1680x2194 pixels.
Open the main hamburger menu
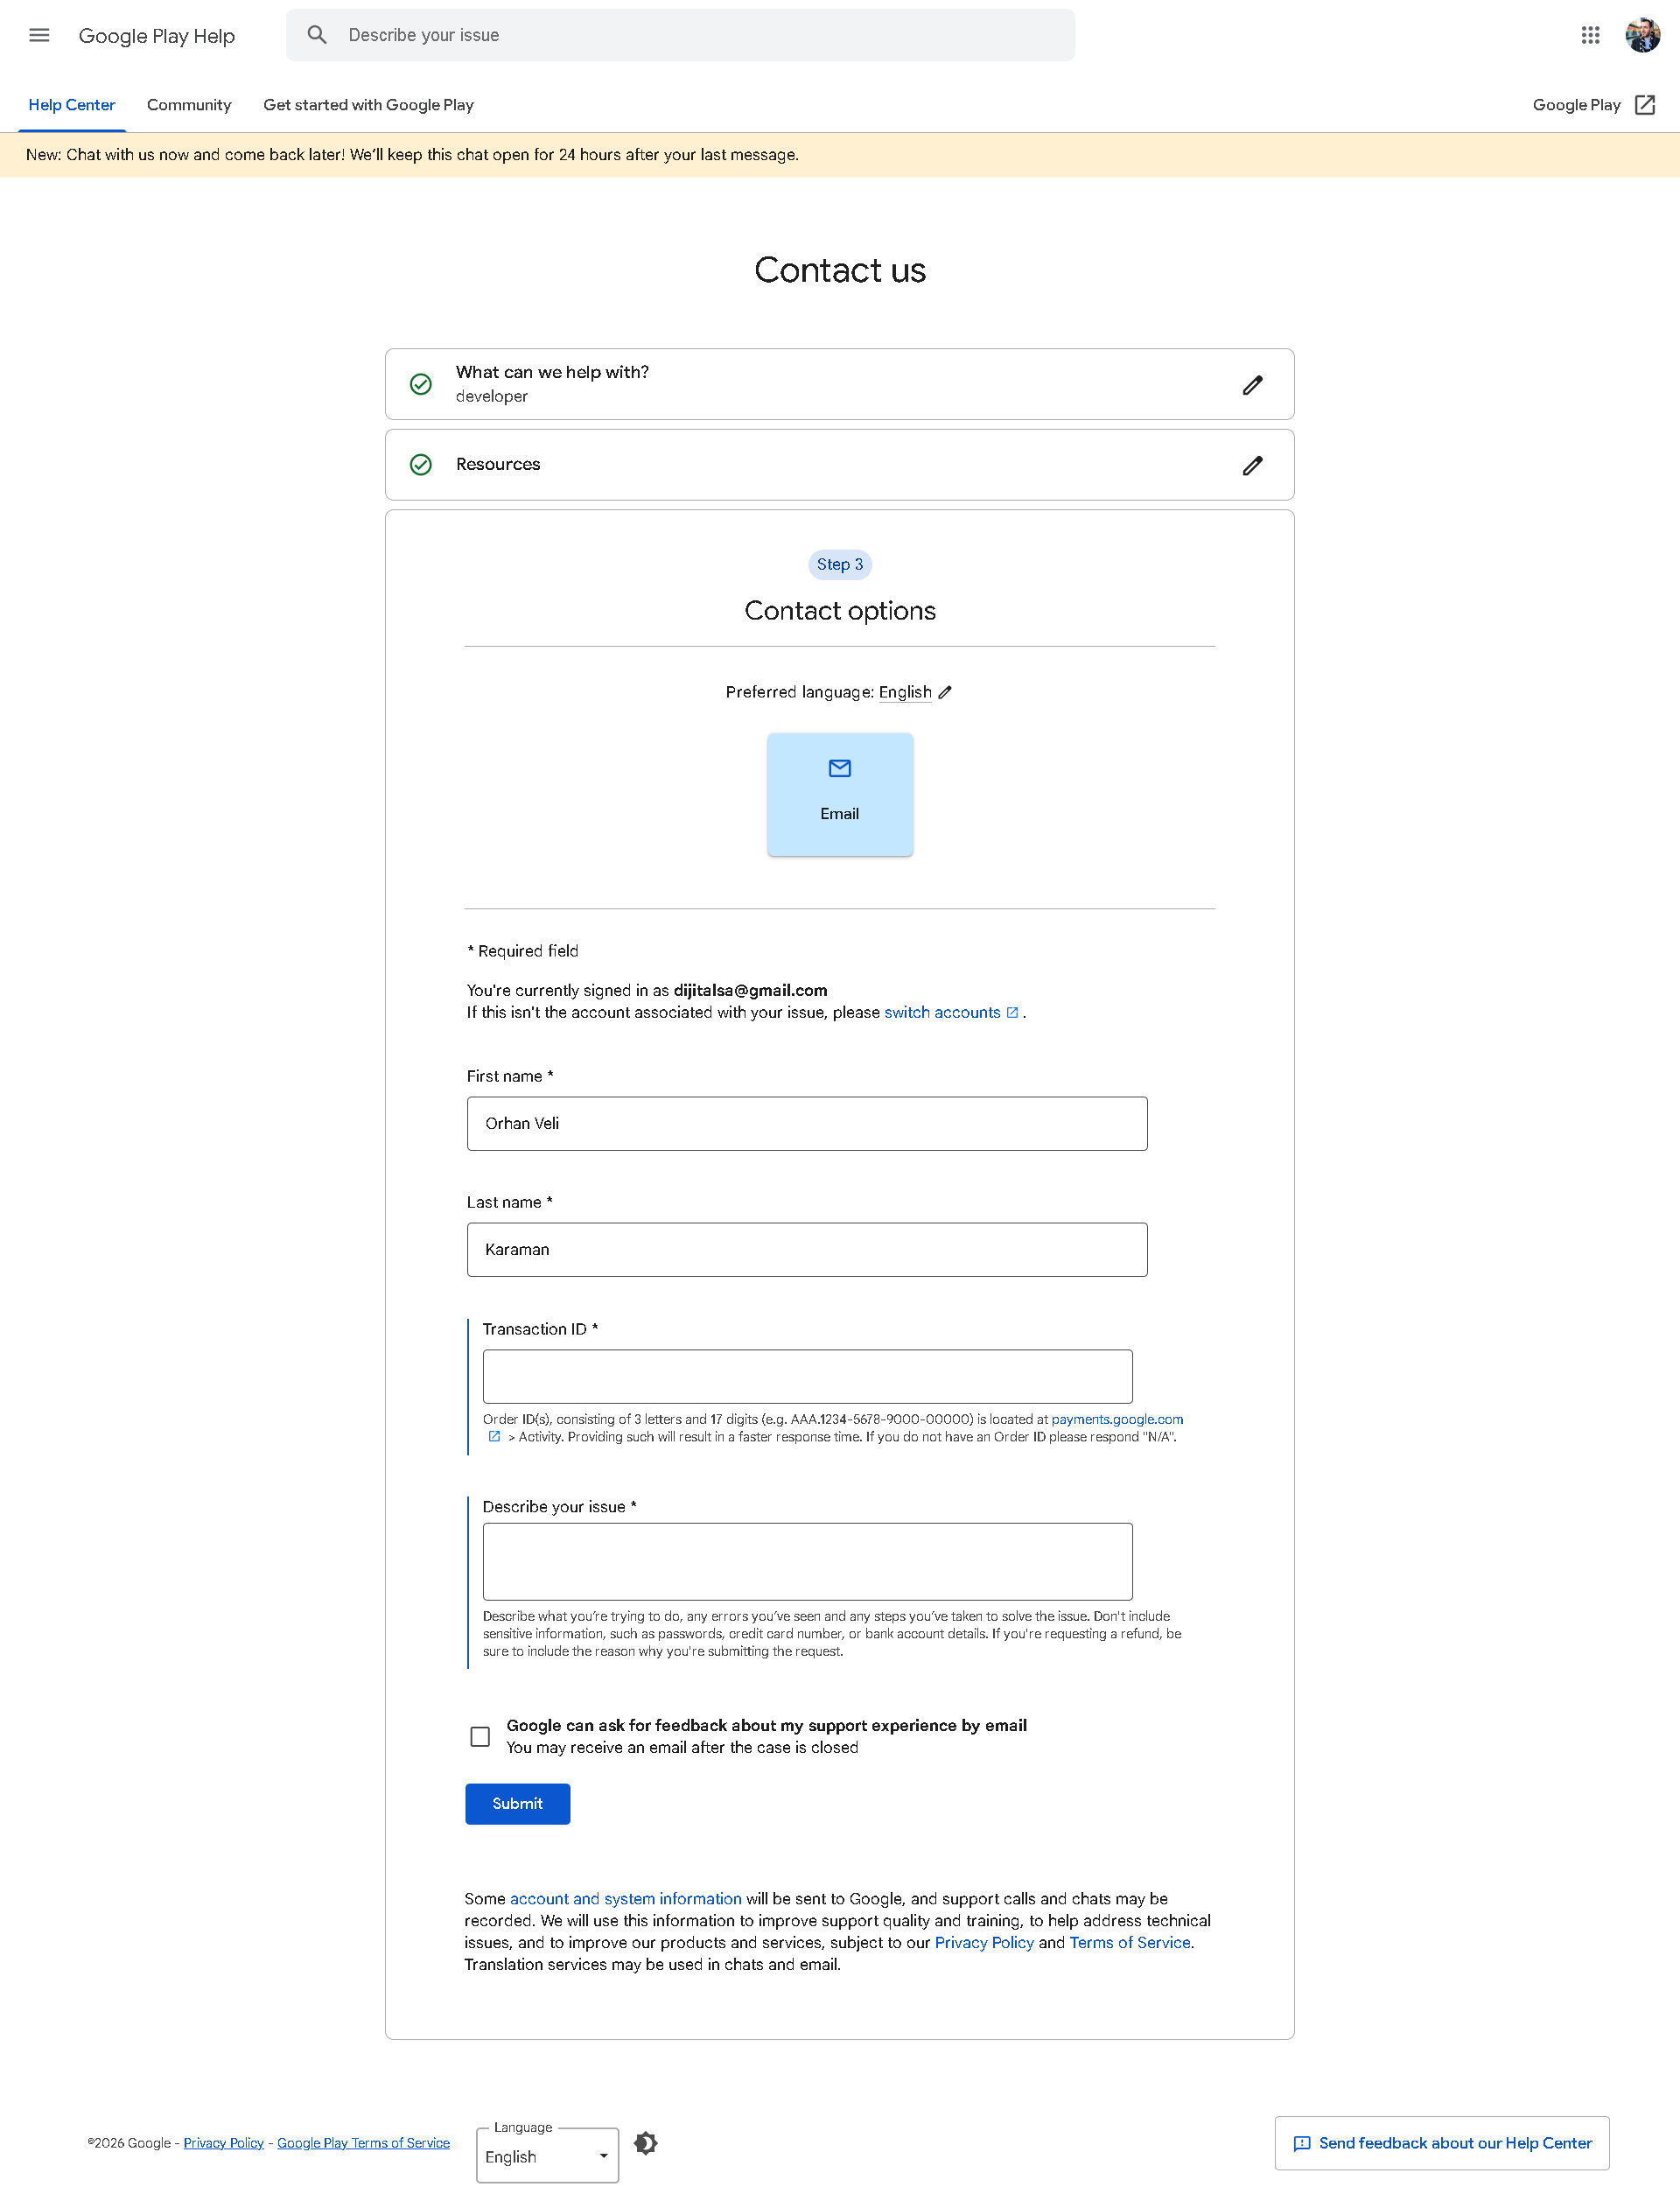tap(39, 36)
